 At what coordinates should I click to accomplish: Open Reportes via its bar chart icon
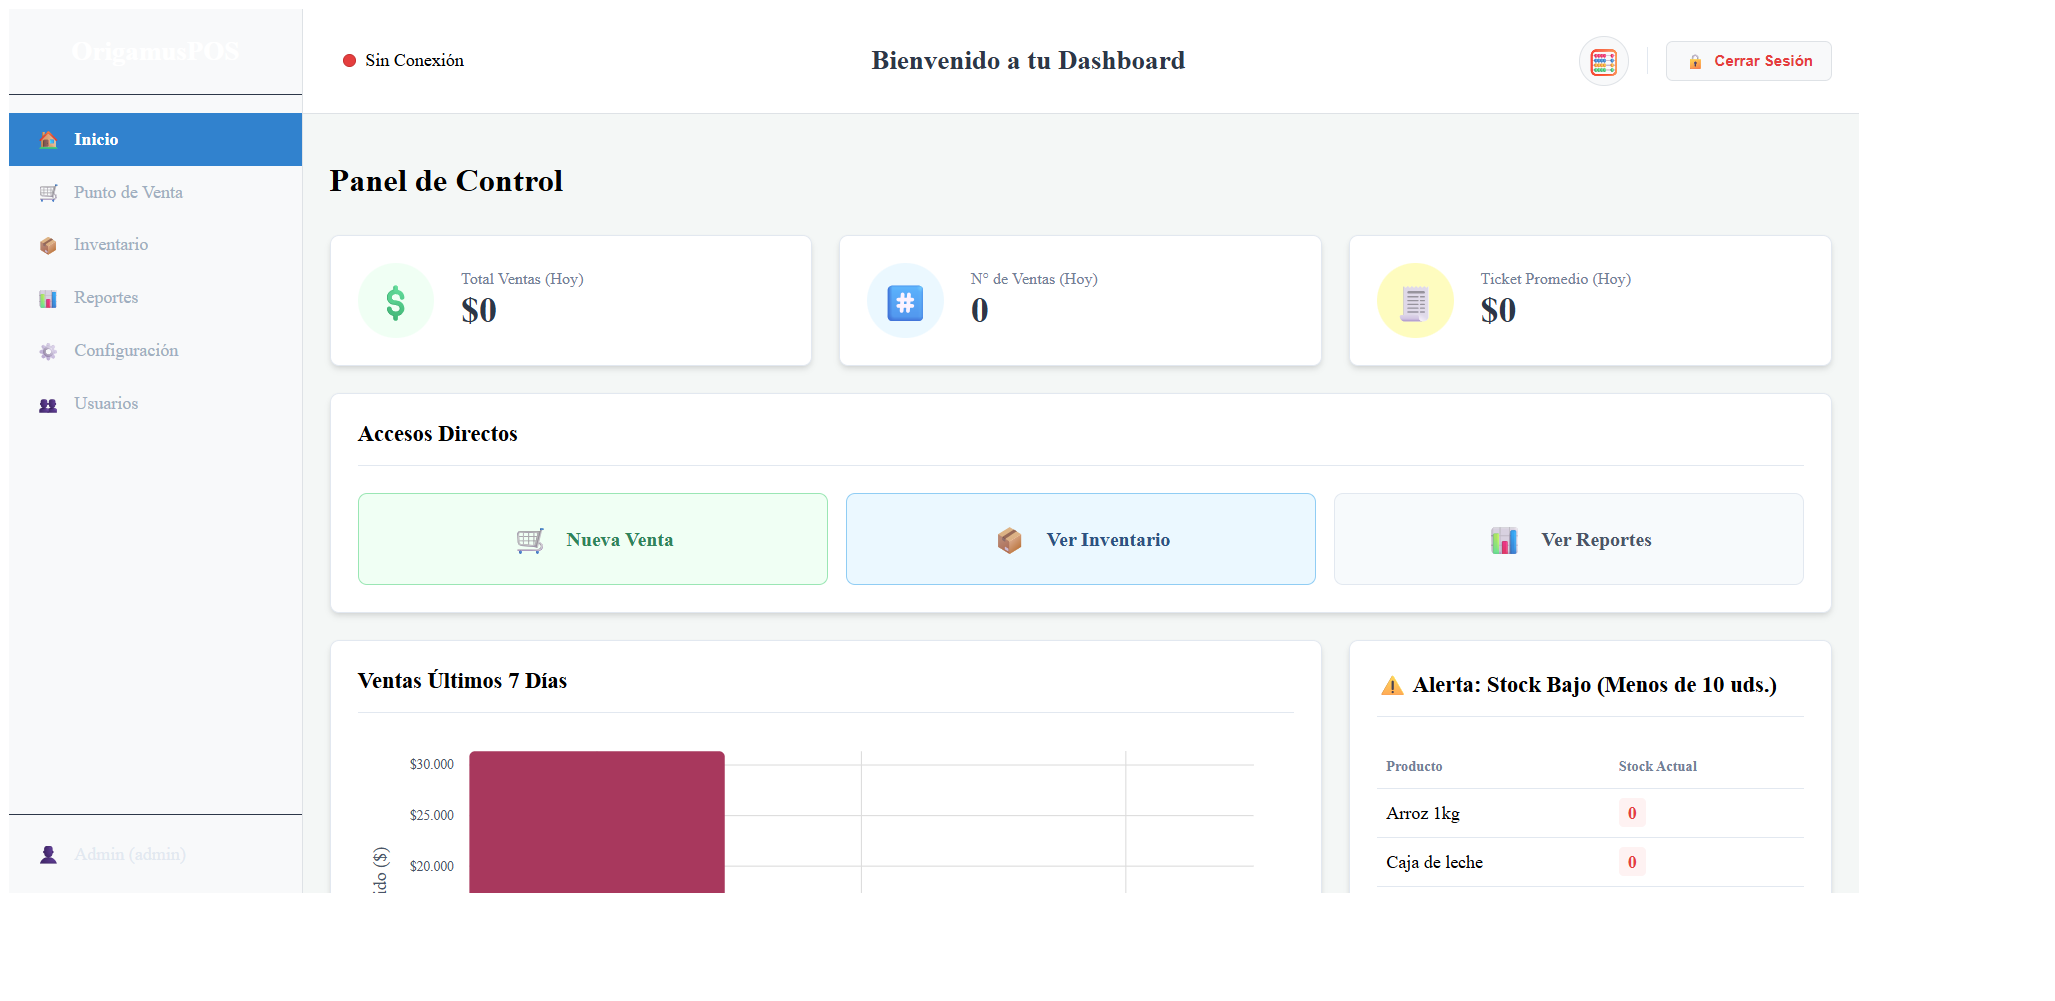point(48,298)
